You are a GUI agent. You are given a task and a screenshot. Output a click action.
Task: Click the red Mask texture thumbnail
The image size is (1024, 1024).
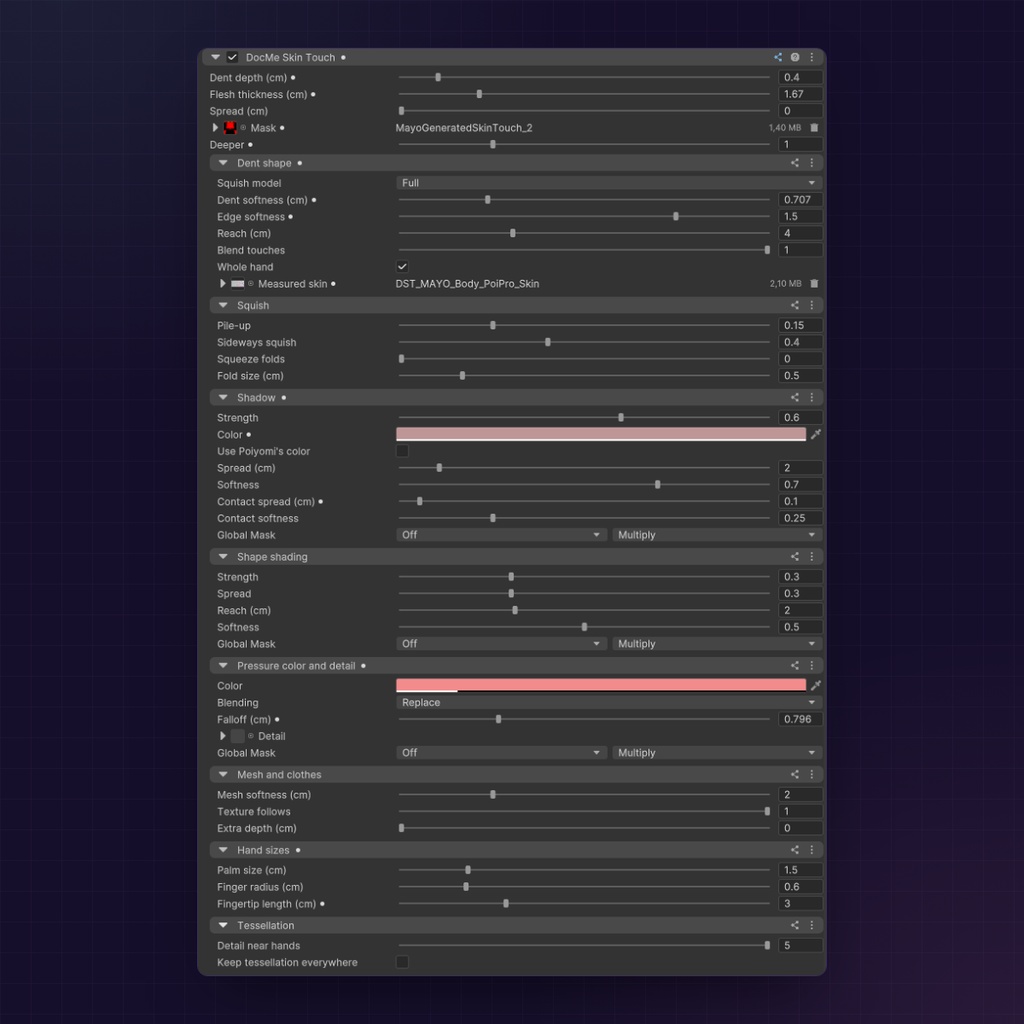(x=230, y=128)
